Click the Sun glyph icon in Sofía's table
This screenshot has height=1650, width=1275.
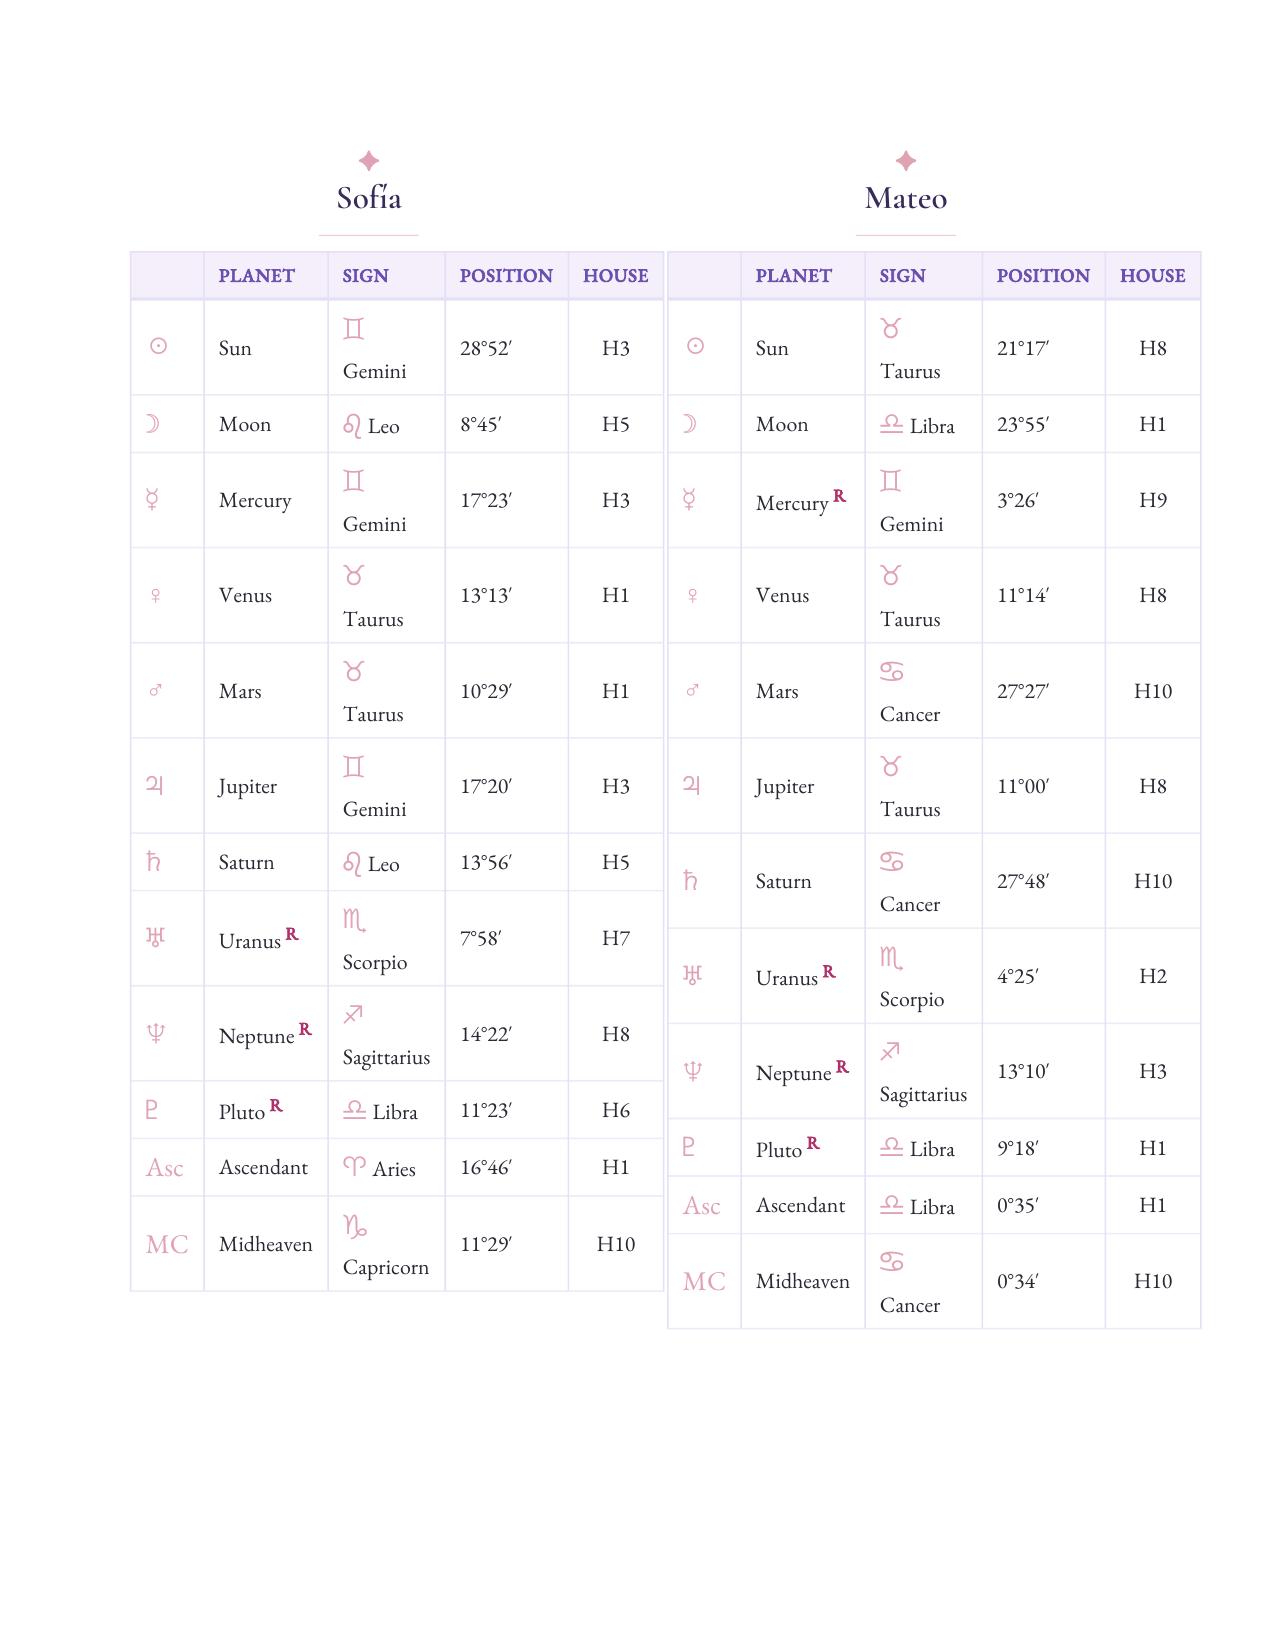(x=158, y=346)
